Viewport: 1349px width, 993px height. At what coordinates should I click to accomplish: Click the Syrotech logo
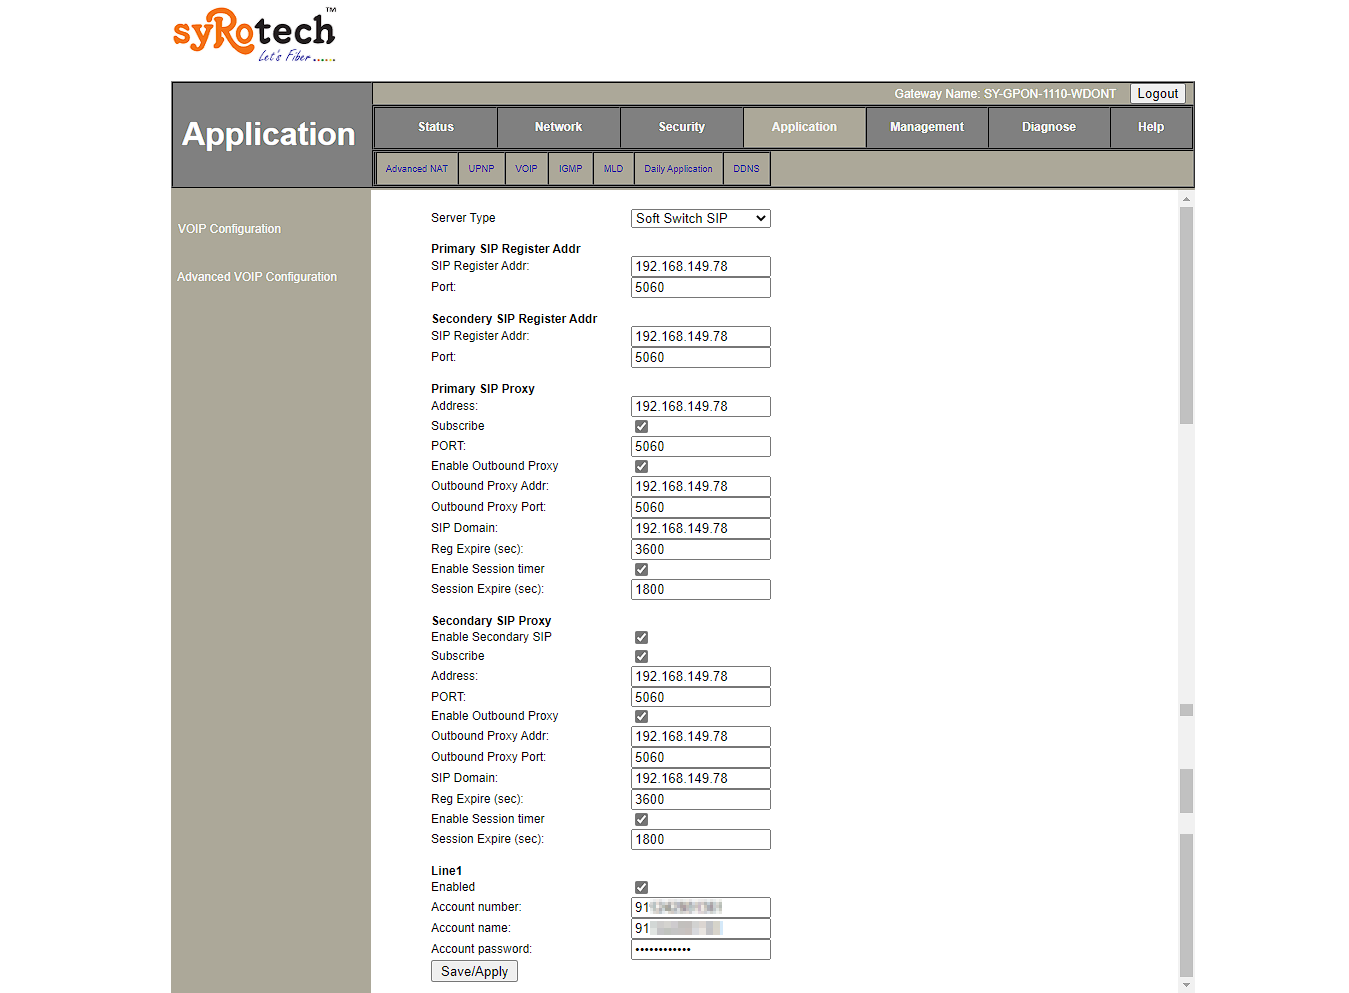tap(254, 35)
